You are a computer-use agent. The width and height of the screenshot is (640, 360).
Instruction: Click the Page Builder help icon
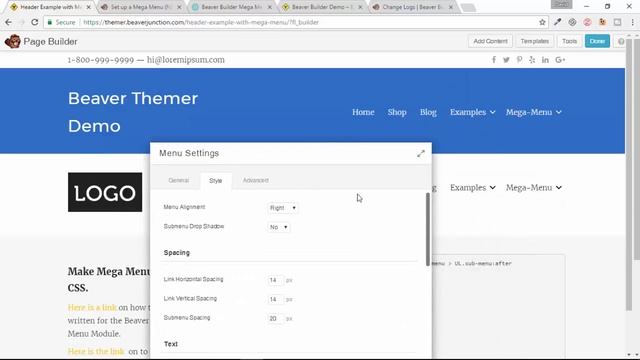pyautogui.click(x=620, y=41)
